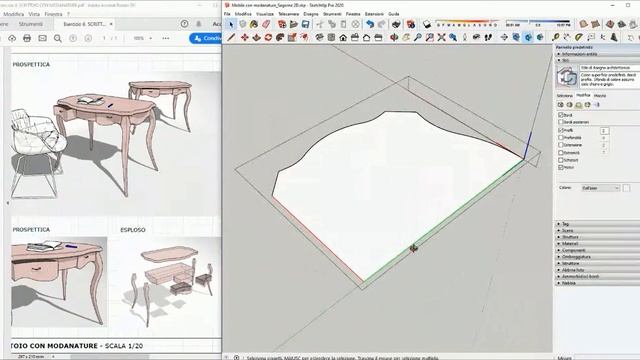The width and height of the screenshot is (640, 360).
Task: Activate the Rotate tool
Action: [268, 38]
